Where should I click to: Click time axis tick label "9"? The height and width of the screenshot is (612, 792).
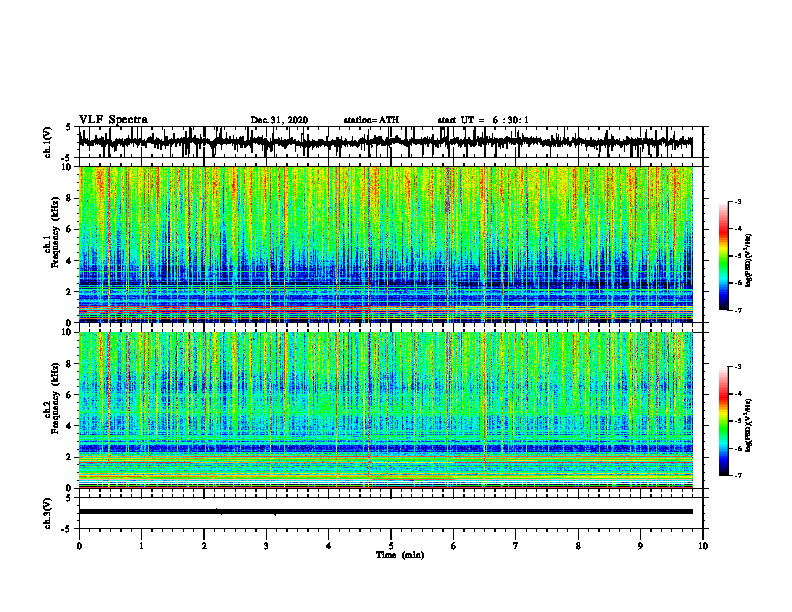coord(640,546)
